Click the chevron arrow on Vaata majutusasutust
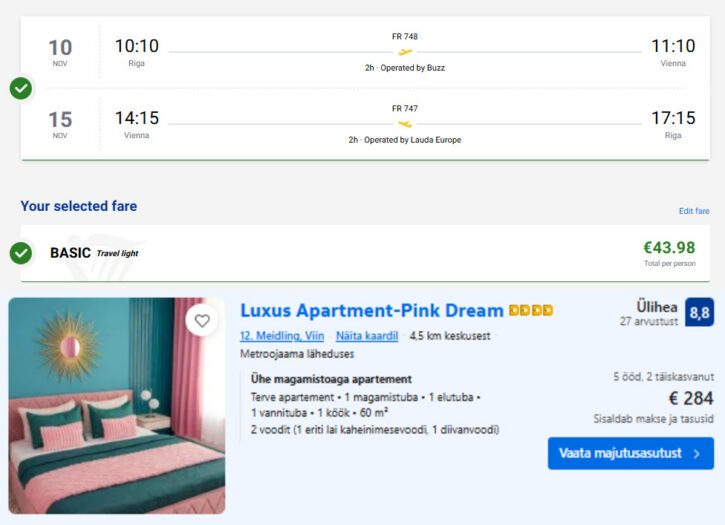Viewport: 725px width, 525px height. coord(696,453)
